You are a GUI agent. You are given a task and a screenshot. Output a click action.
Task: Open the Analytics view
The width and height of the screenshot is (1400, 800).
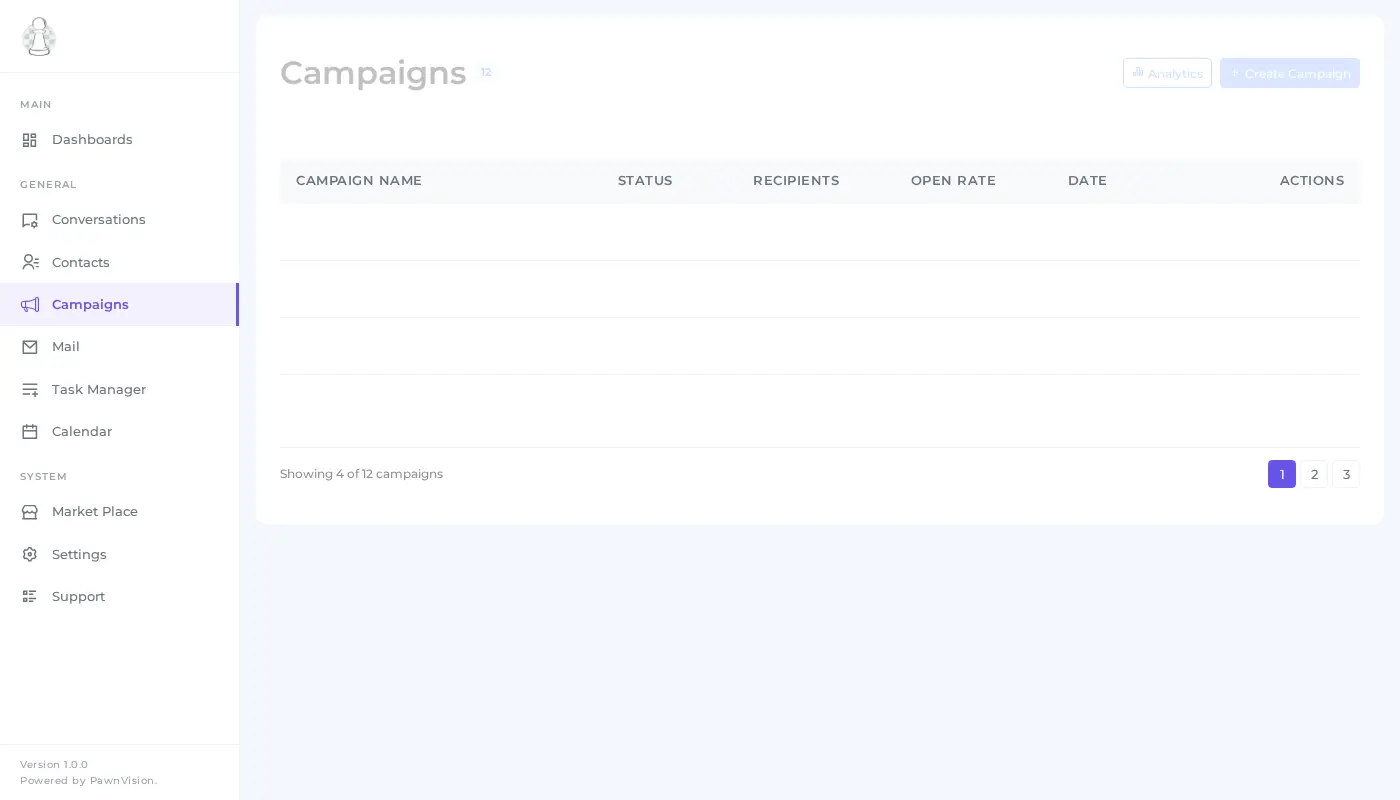coord(1167,73)
